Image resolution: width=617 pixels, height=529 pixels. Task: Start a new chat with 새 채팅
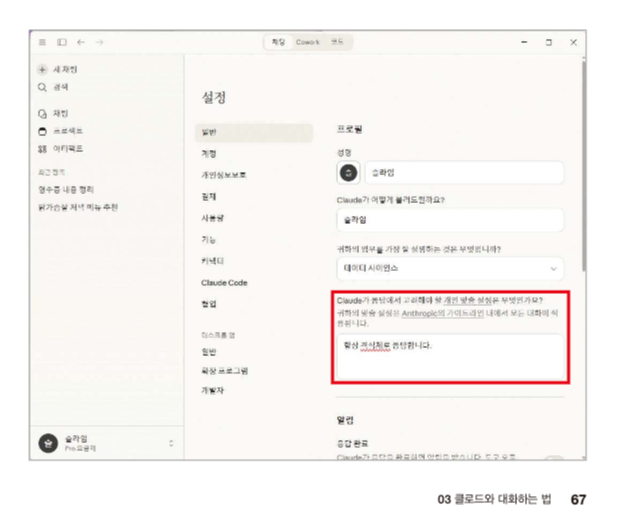pyautogui.click(x=58, y=70)
